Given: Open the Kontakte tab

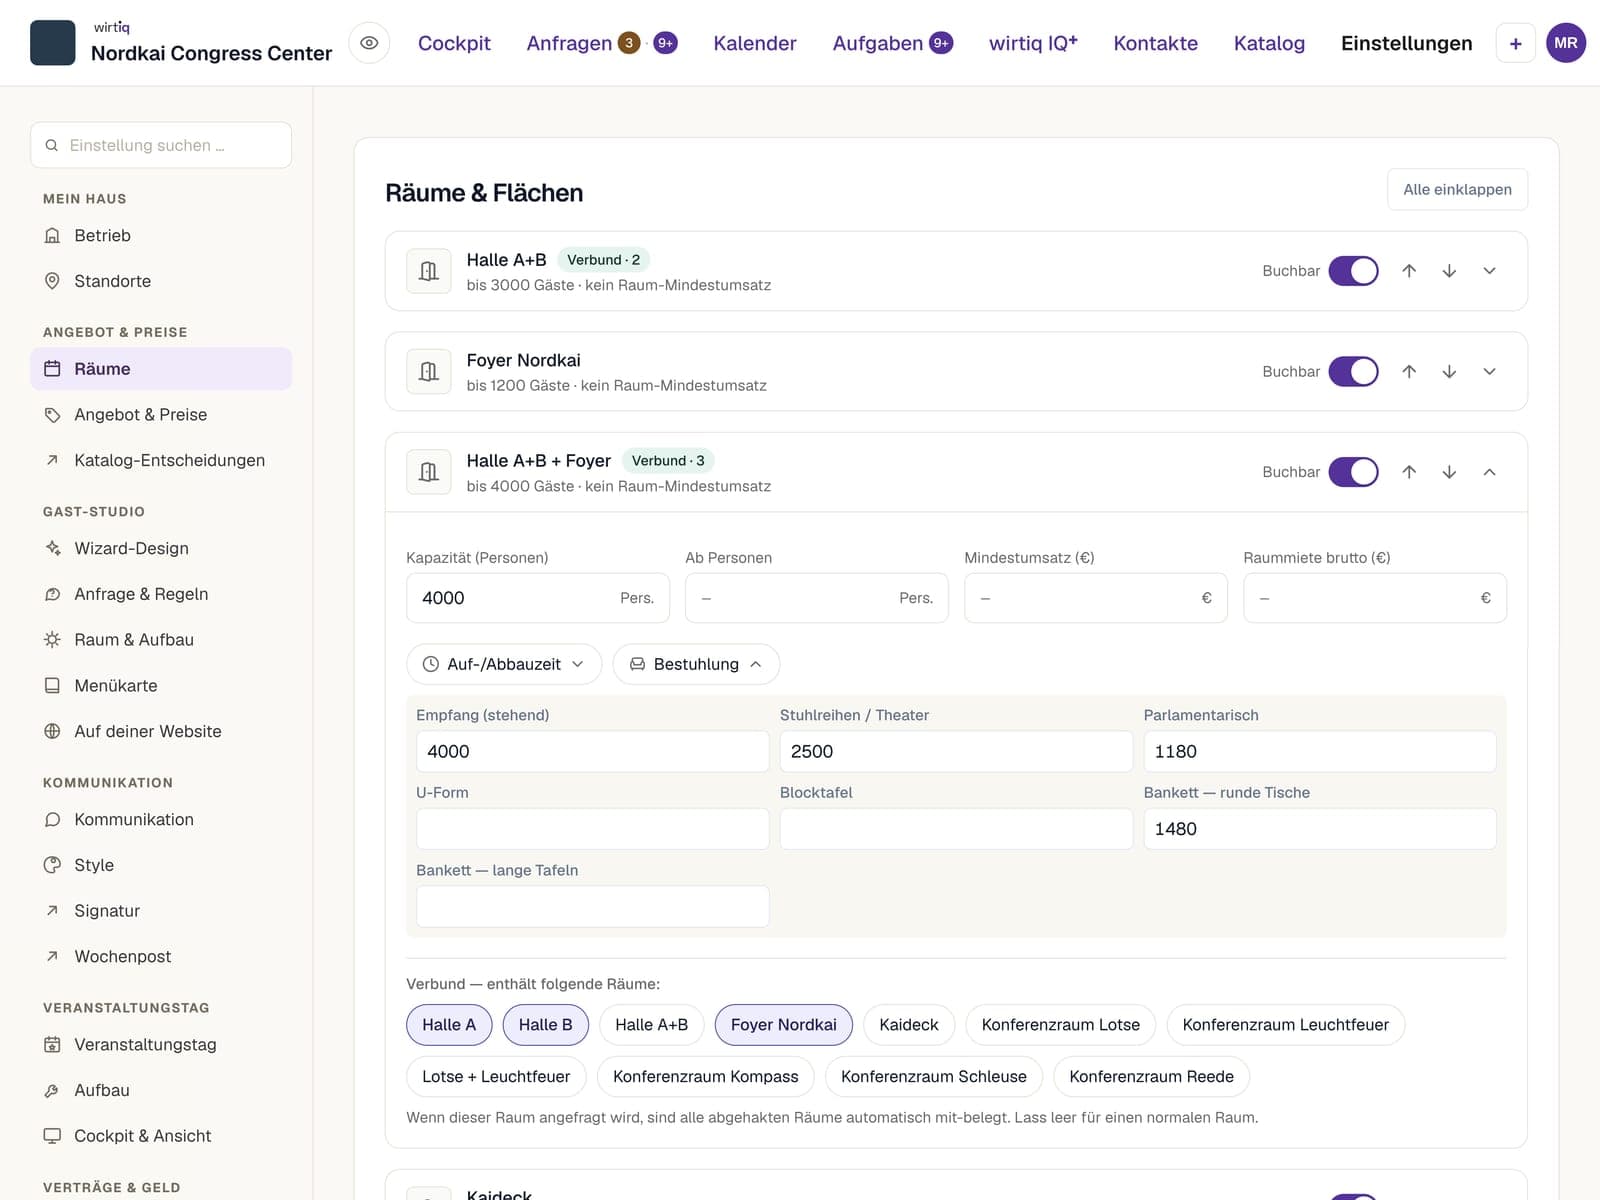Looking at the screenshot, I should tap(1155, 43).
